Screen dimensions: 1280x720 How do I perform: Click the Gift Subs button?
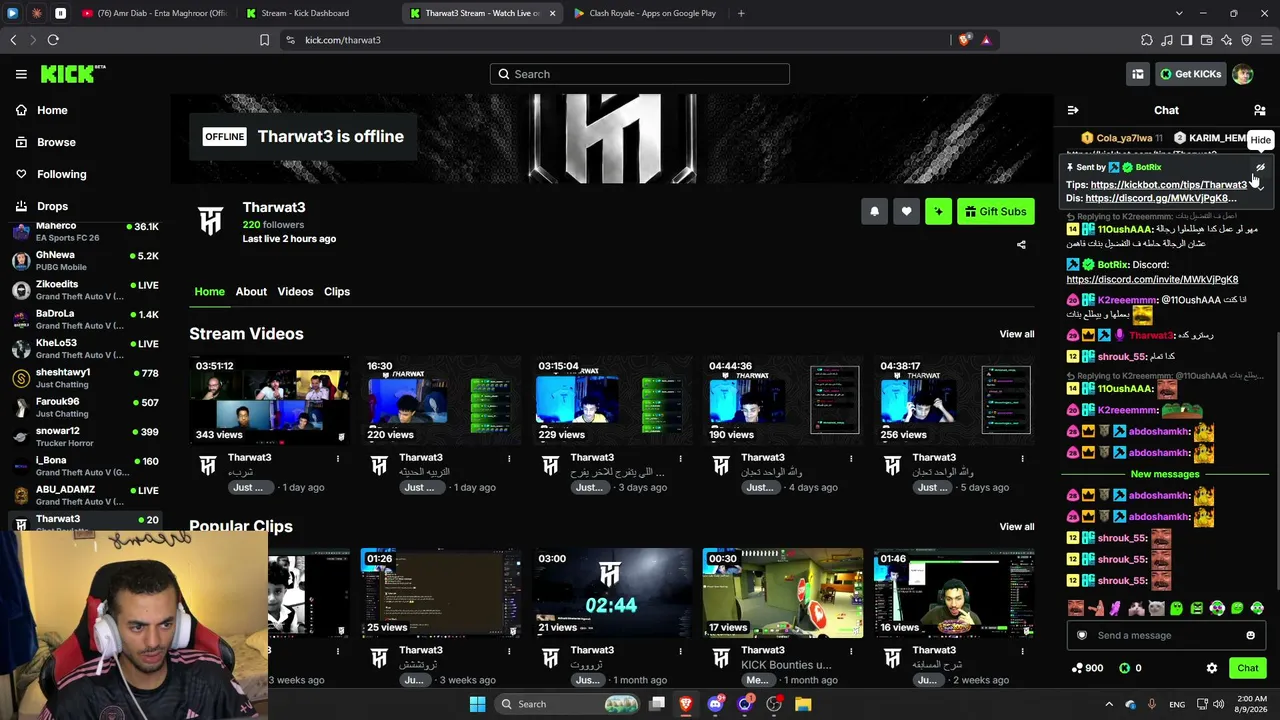point(996,211)
